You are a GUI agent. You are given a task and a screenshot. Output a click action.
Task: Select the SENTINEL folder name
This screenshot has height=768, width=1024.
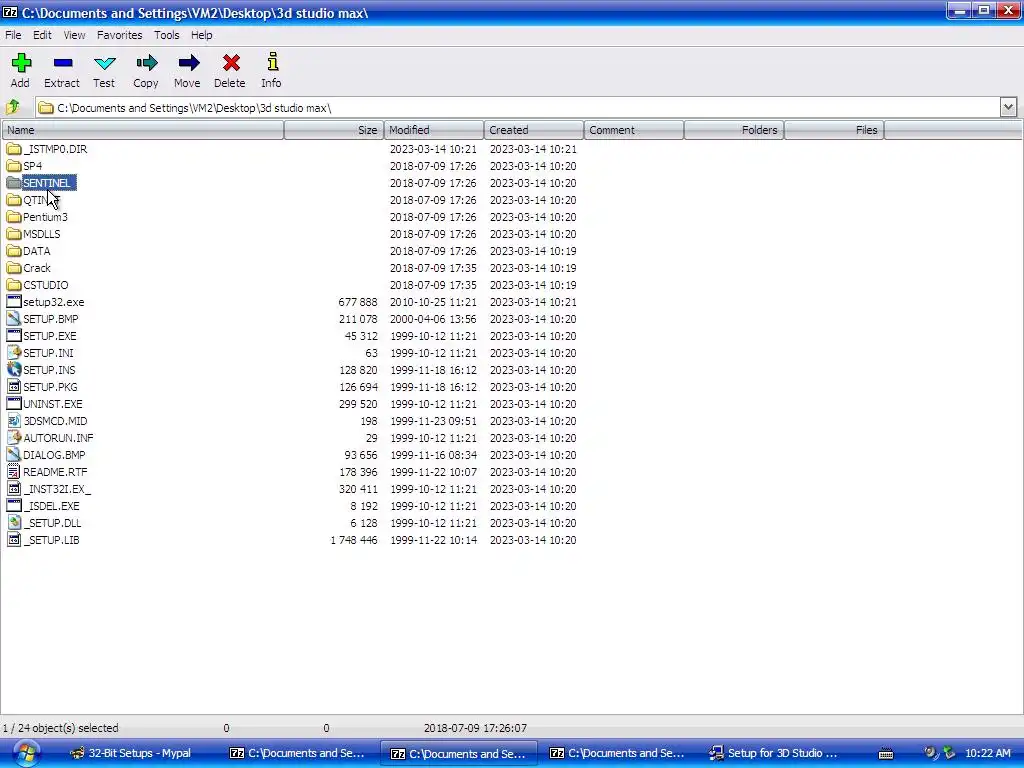point(47,183)
